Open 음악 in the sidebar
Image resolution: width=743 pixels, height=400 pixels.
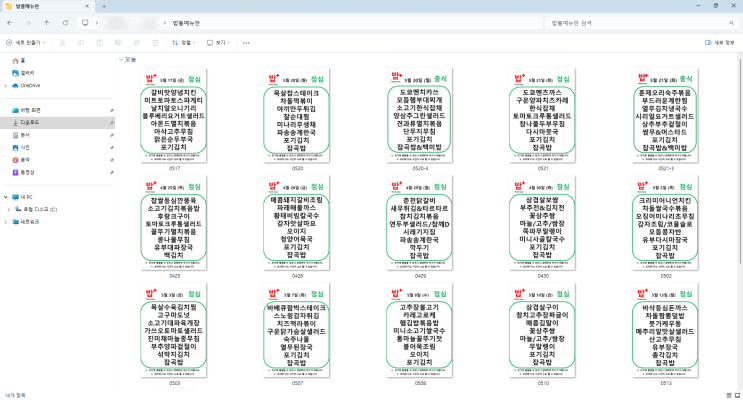[21, 160]
